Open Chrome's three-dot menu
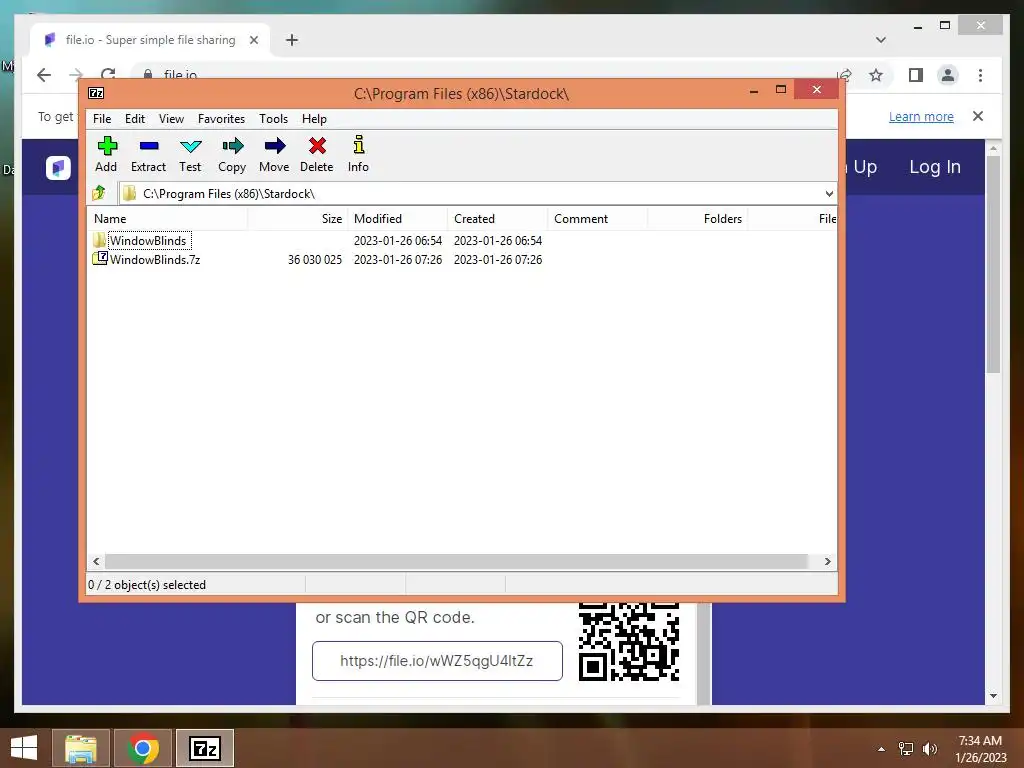The width and height of the screenshot is (1024, 768). (x=980, y=75)
